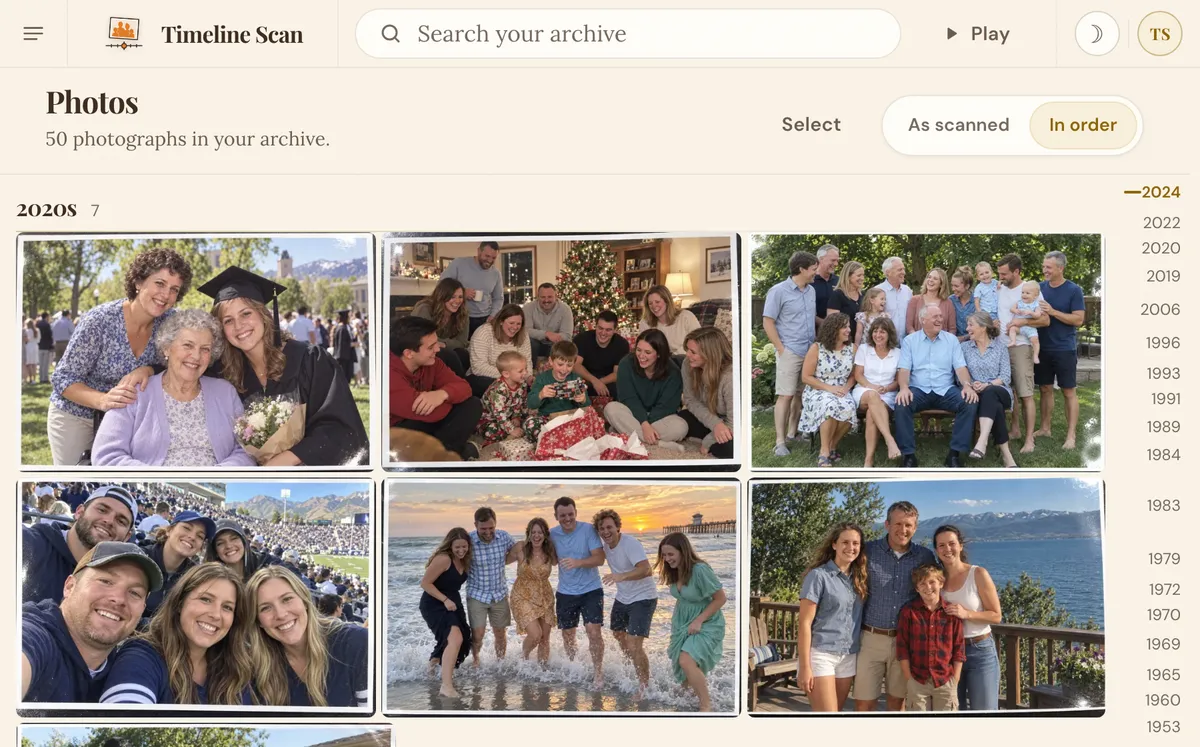Jump to 1960 on the timeline
The width and height of the screenshot is (1200, 747).
click(1163, 700)
